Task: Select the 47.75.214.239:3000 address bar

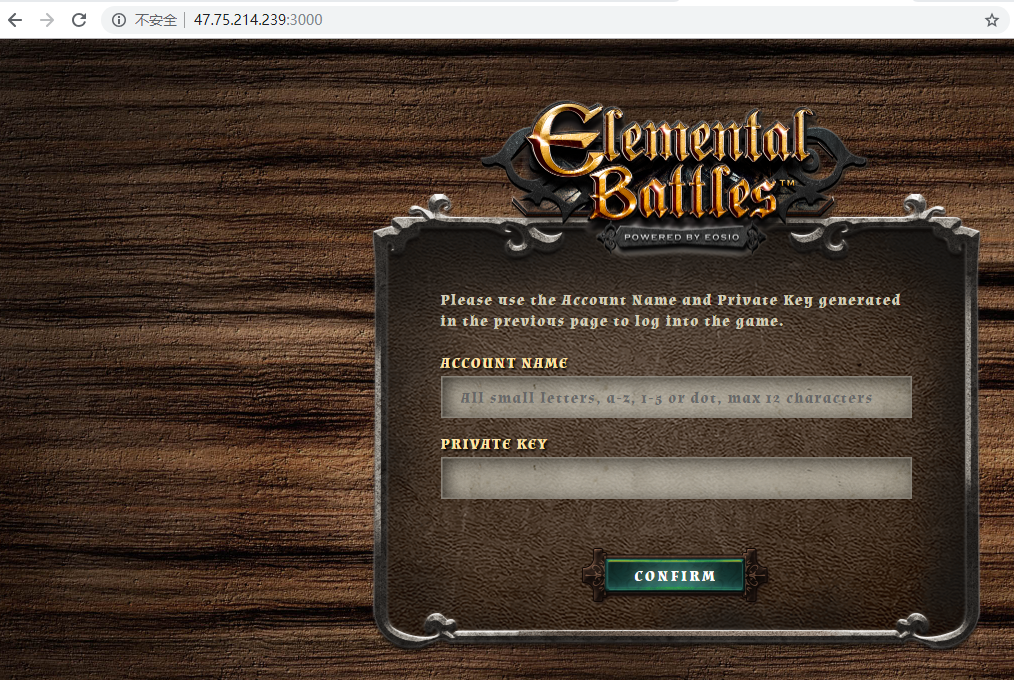Action: 258,20
